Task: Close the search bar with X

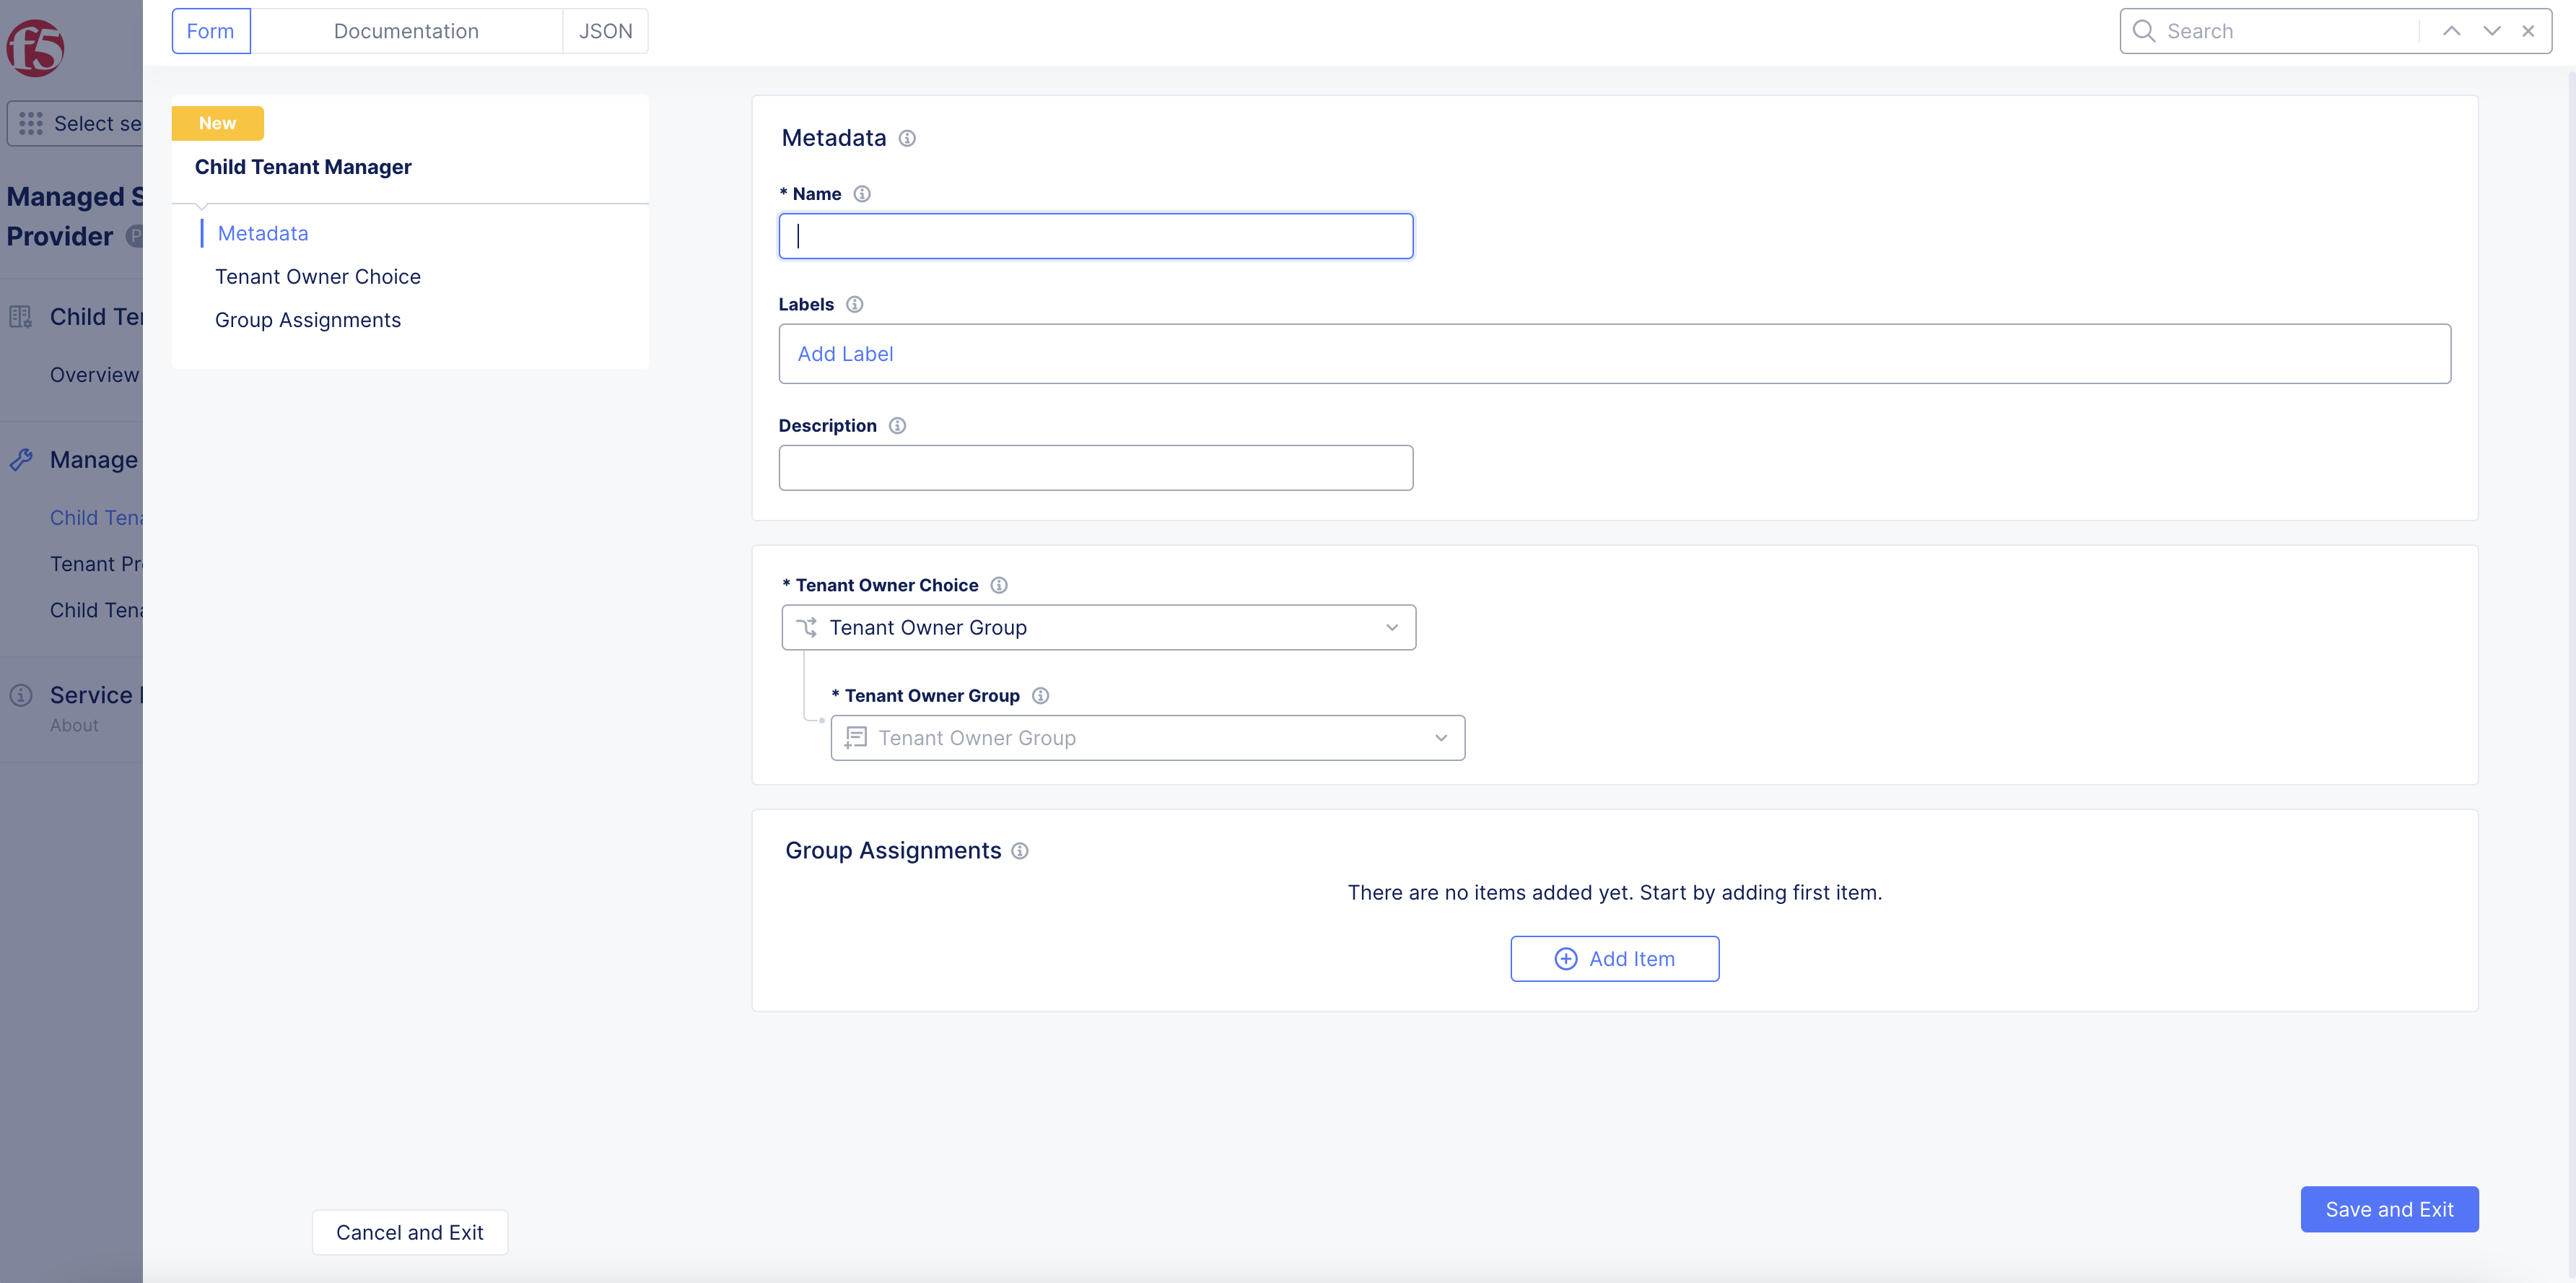Action: coord(2528,31)
